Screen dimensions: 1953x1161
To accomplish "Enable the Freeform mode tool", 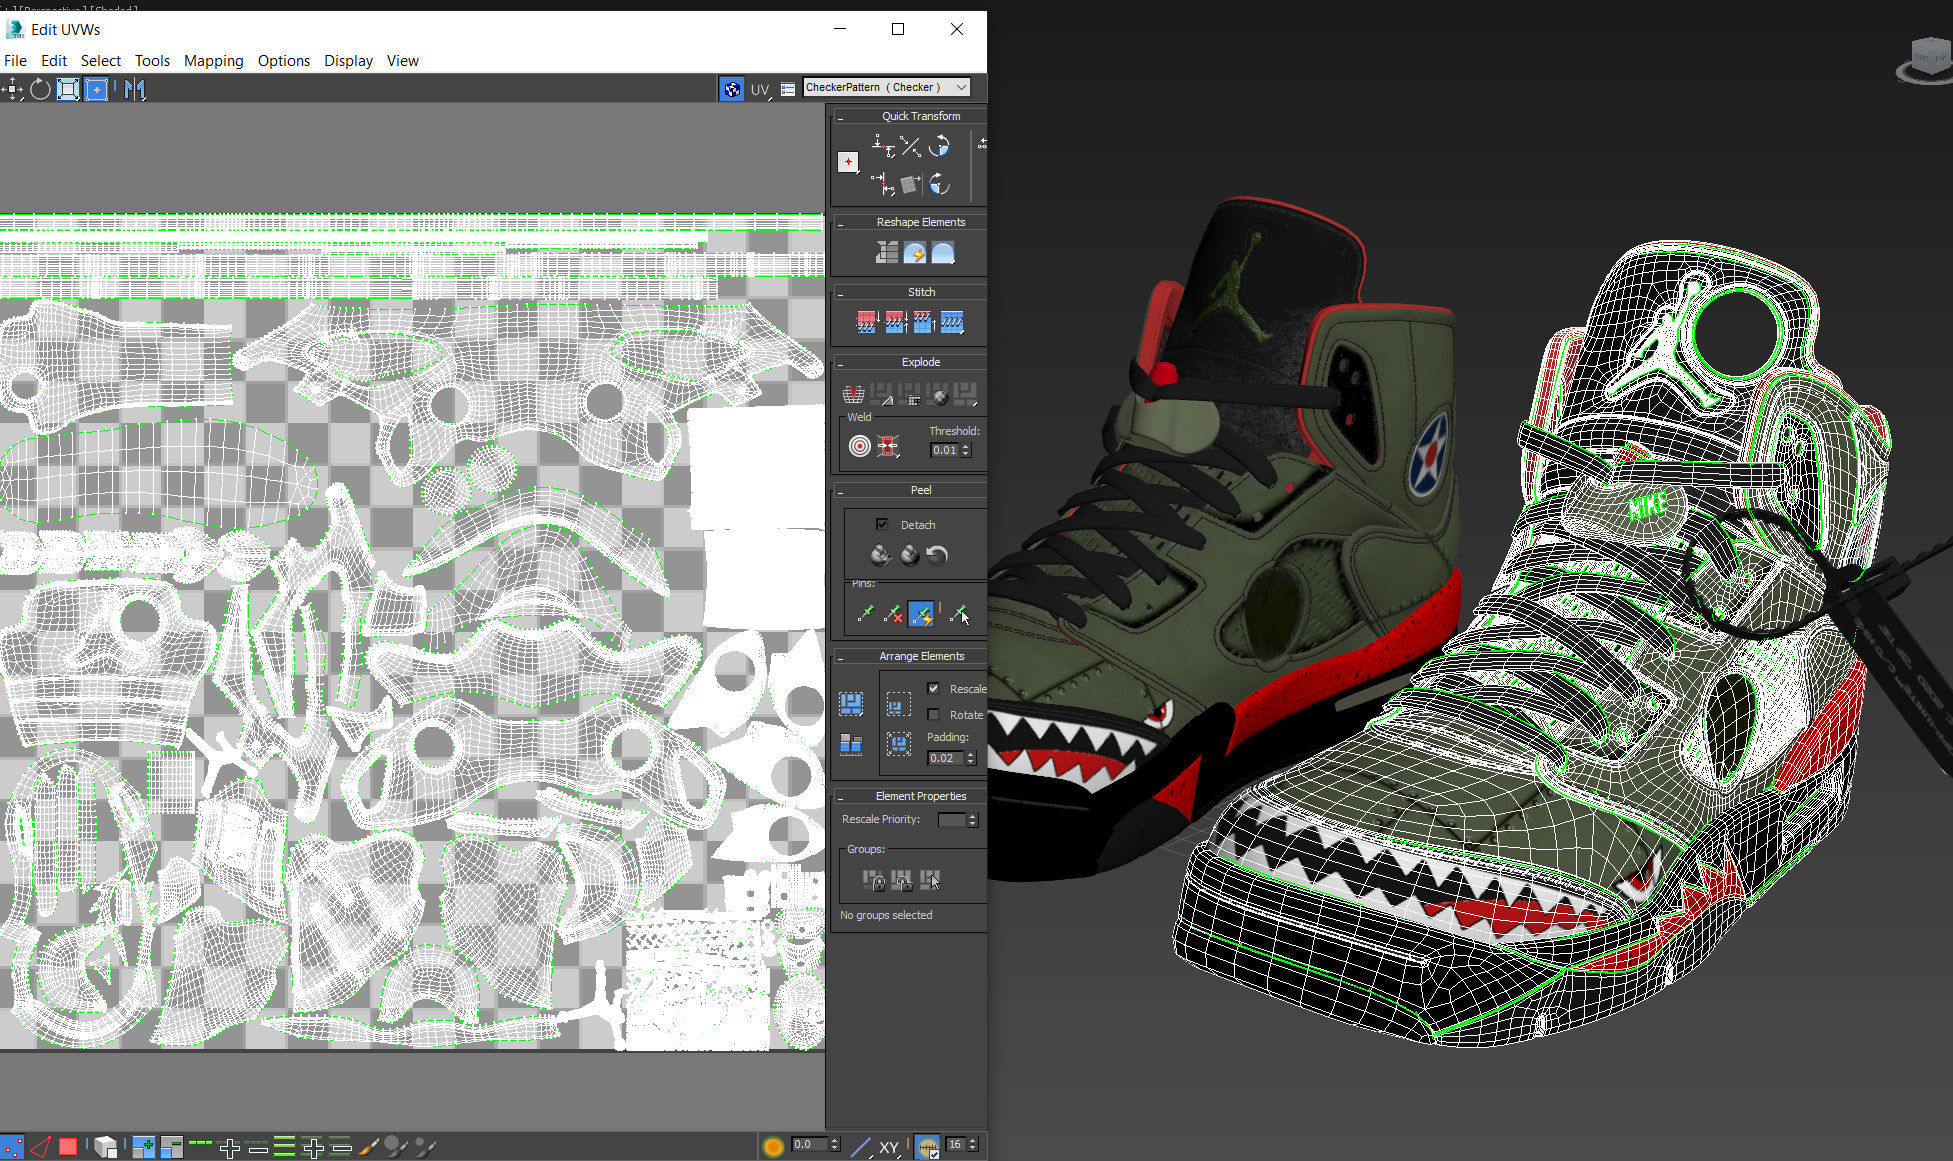I will (96, 89).
